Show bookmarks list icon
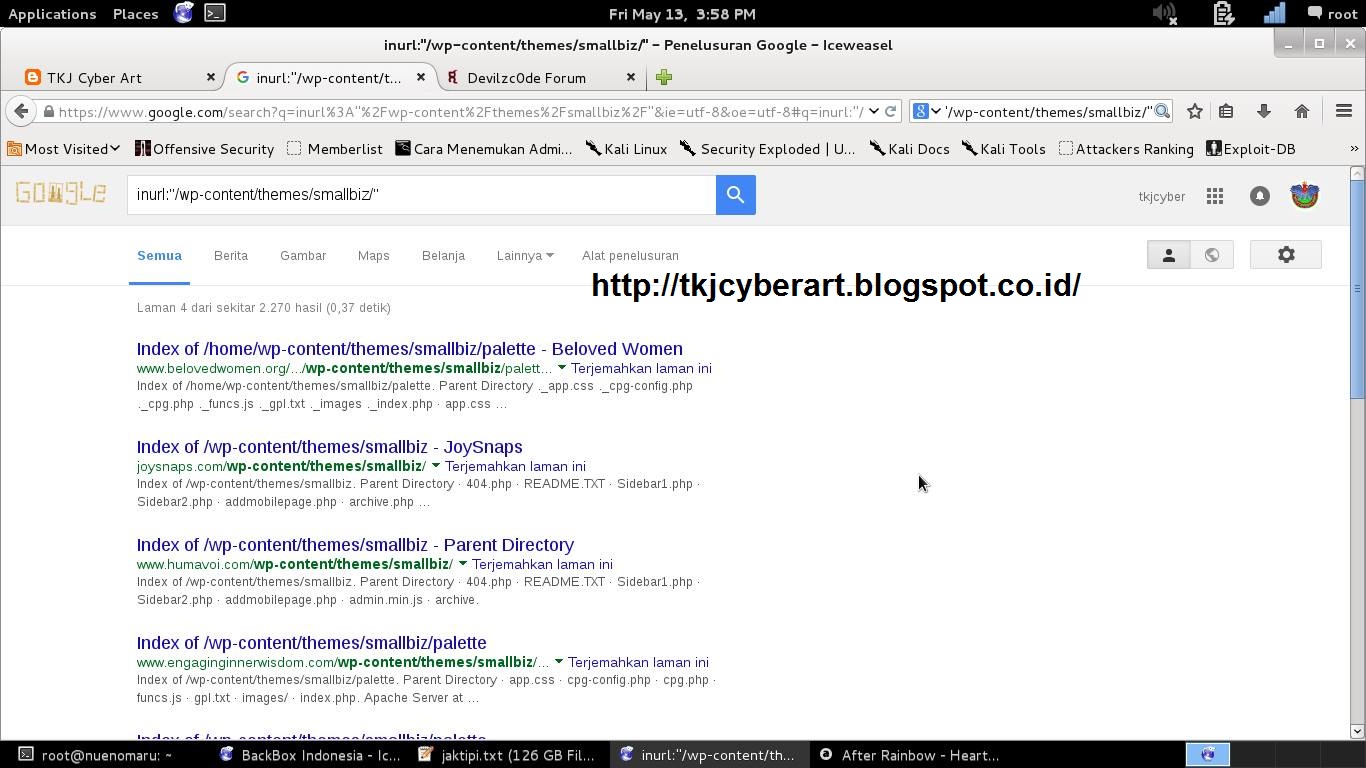The height and width of the screenshot is (768, 1366). [x=1226, y=111]
